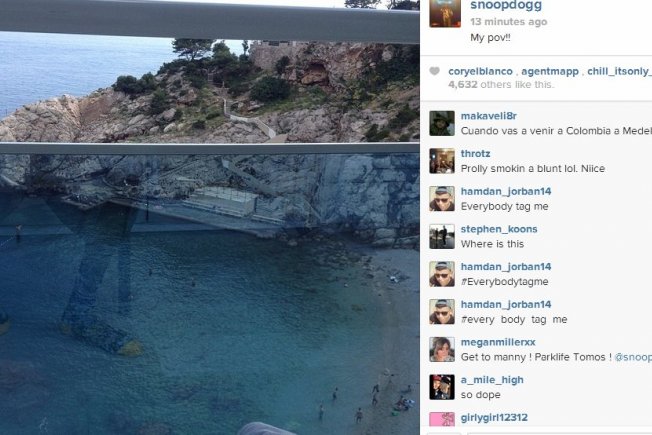
Task: Open agentmapp liker profile link
Action: click(x=550, y=72)
